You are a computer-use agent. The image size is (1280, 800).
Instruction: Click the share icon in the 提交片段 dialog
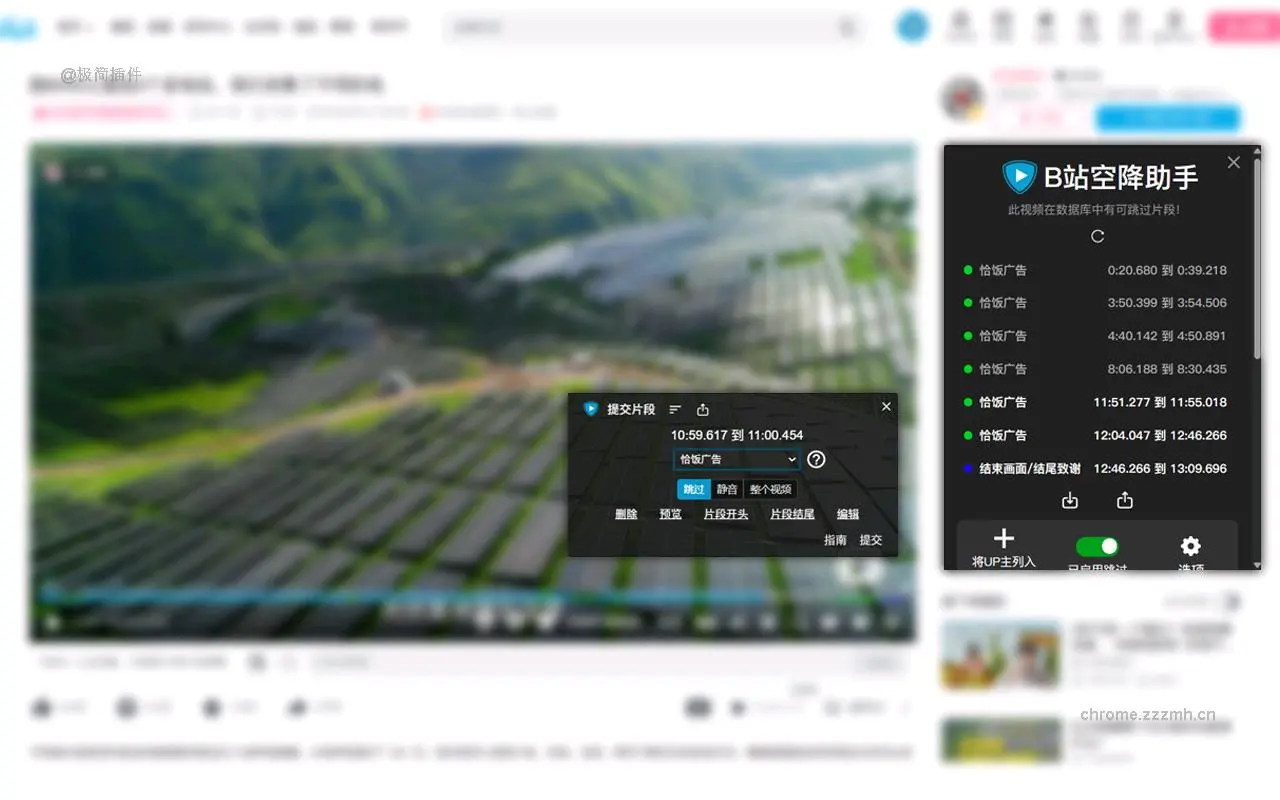[702, 408]
